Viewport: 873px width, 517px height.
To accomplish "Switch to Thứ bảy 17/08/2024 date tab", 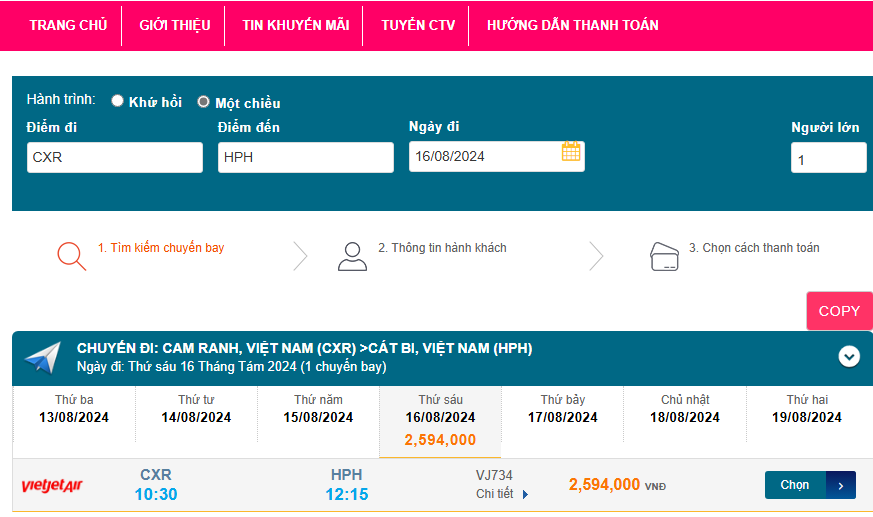I will point(563,409).
